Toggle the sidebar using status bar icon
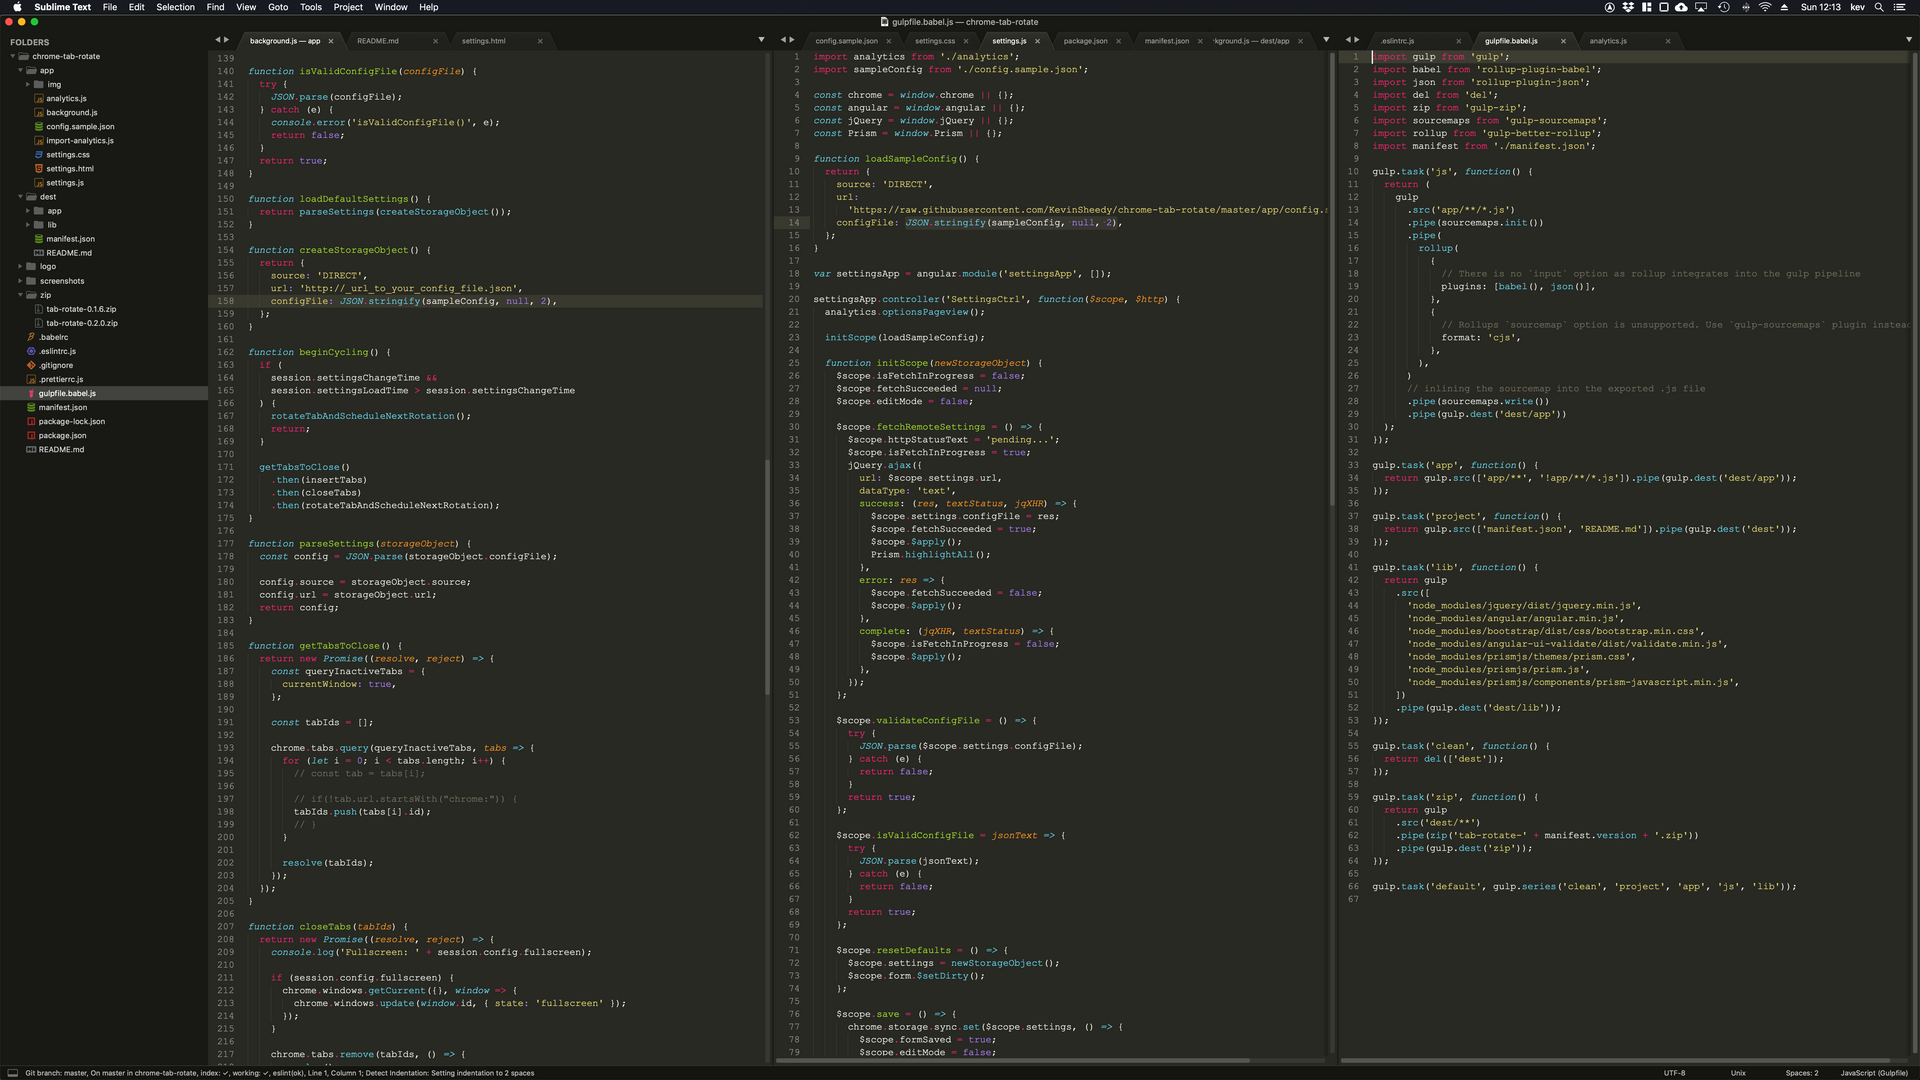Image resolution: width=1920 pixels, height=1080 pixels. tap(12, 1073)
